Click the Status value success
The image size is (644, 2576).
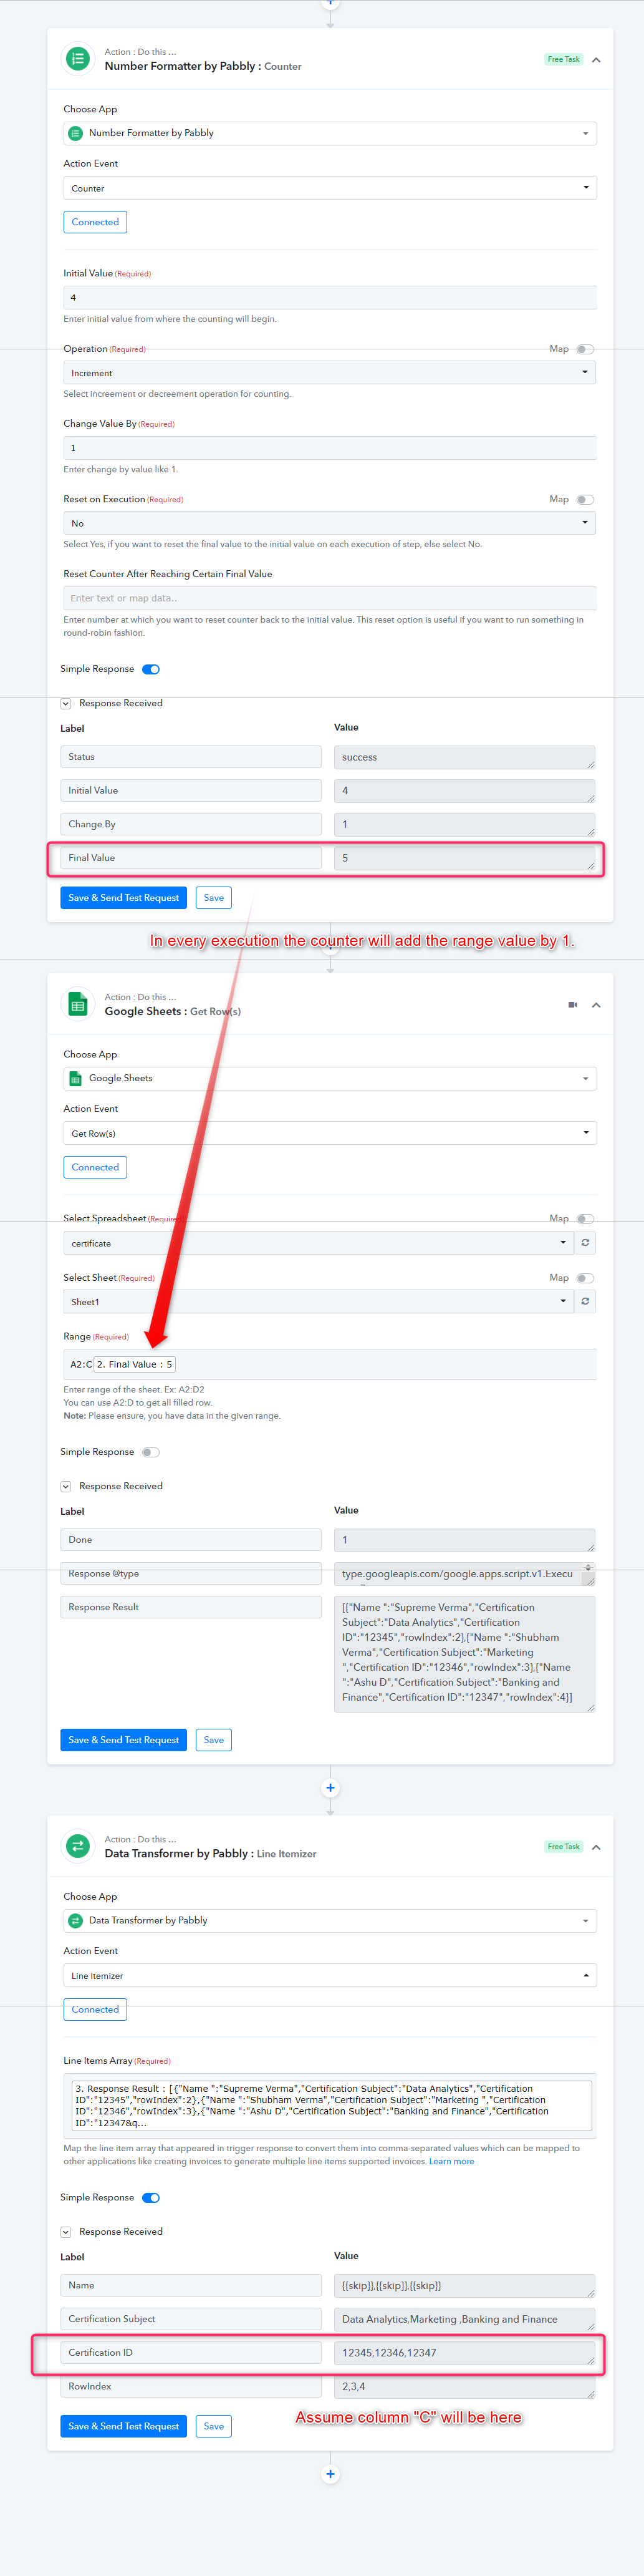(465, 757)
